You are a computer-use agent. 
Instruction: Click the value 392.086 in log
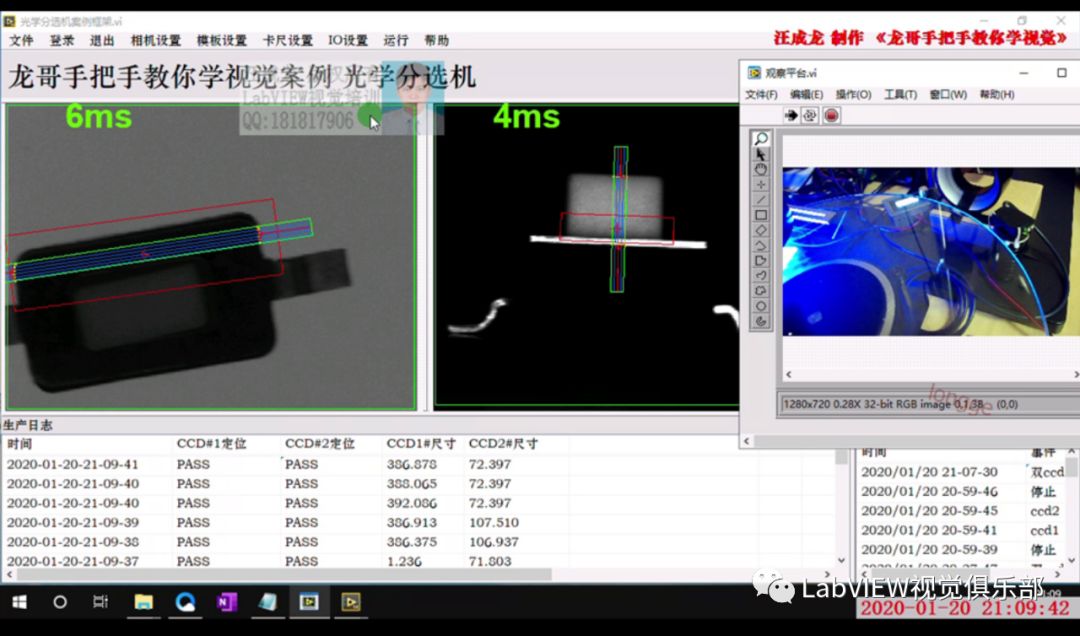tap(411, 503)
